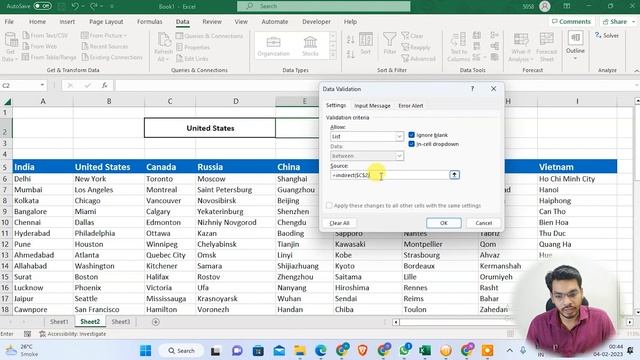The width and height of the screenshot is (640, 360).
Task: Open the Name Box dropdown arrow
Action: coord(42,85)
